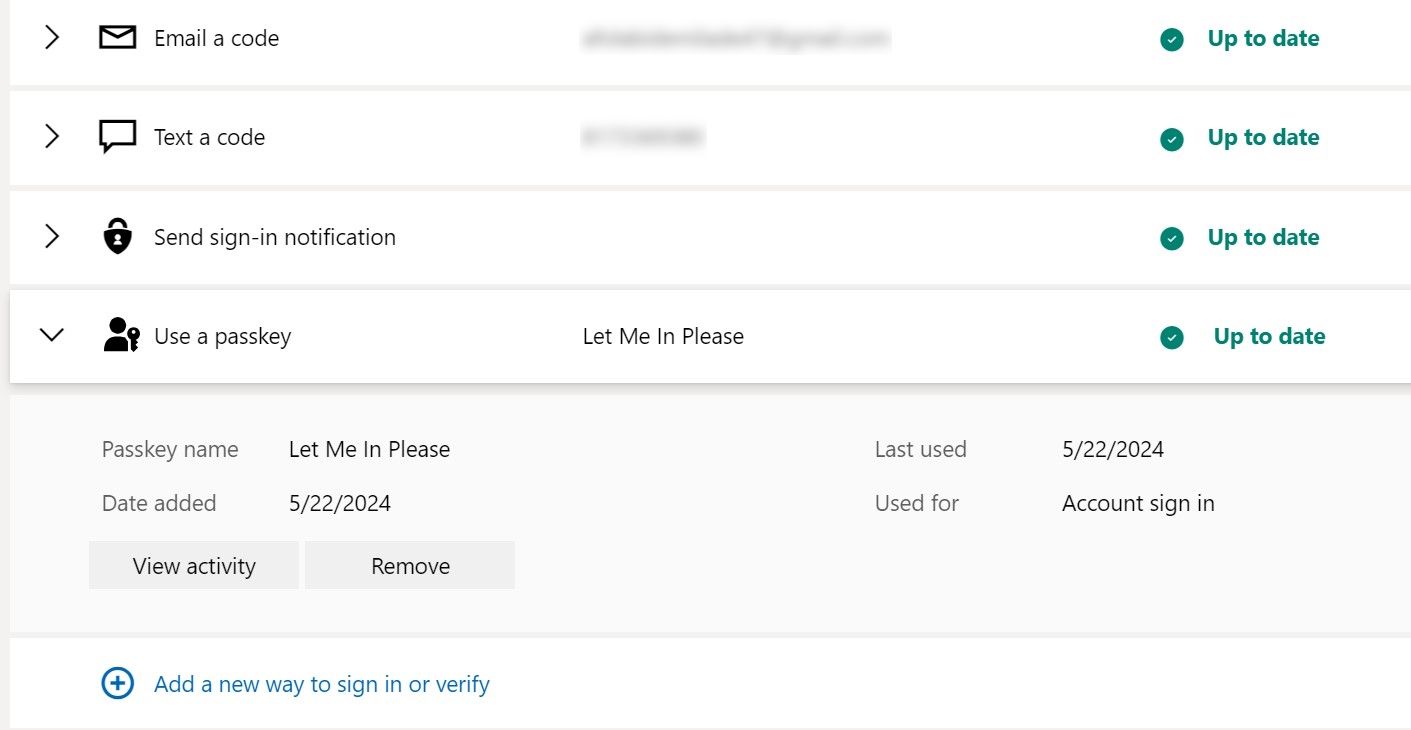This screenshot has height=730, width=1411.
Task: Expand the Text a code section
Action: (52, 137)
